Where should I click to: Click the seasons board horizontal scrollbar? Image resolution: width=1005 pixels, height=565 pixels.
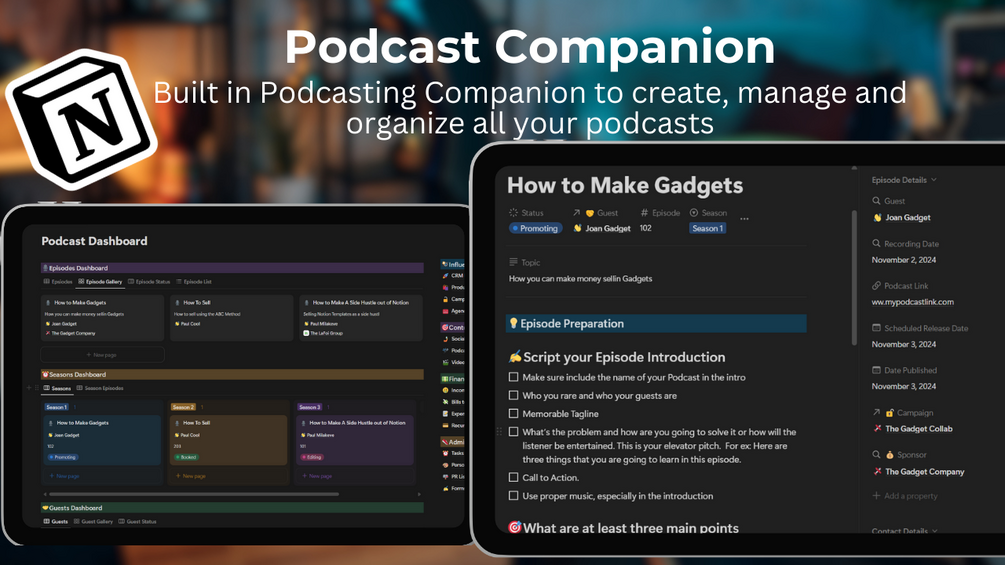[x=194, y=494]
